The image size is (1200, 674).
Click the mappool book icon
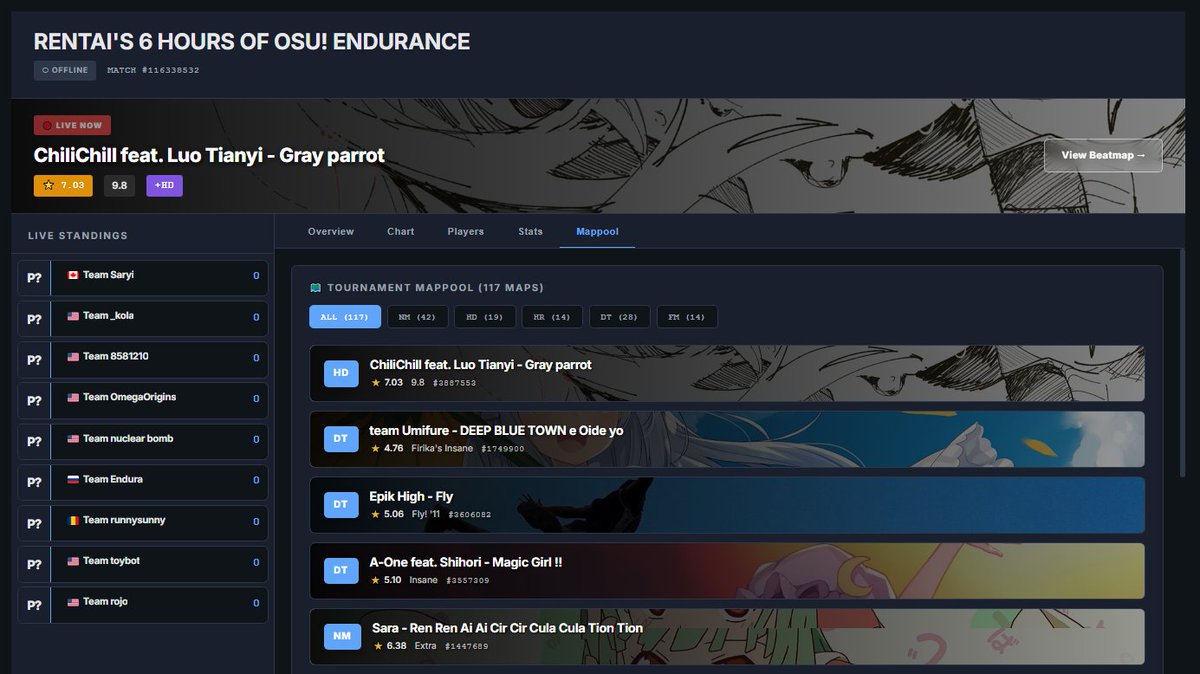point(315,288)
